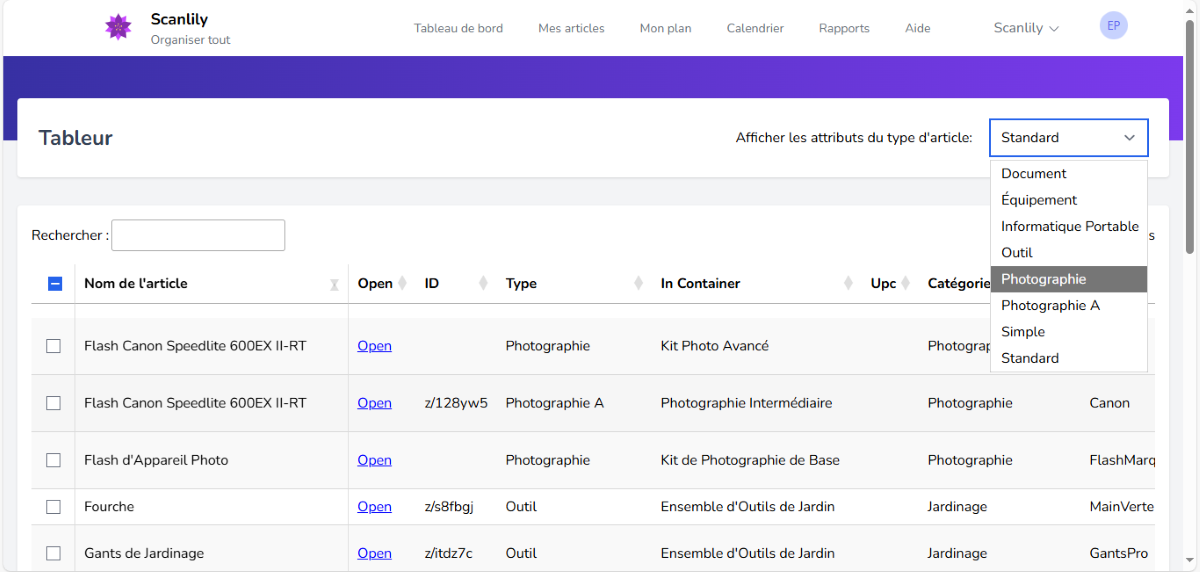Select Gants de Jardinage row checkbox
Viewport: 1200px width, 572px height.
pyautogui.click(x=54, y=553)
